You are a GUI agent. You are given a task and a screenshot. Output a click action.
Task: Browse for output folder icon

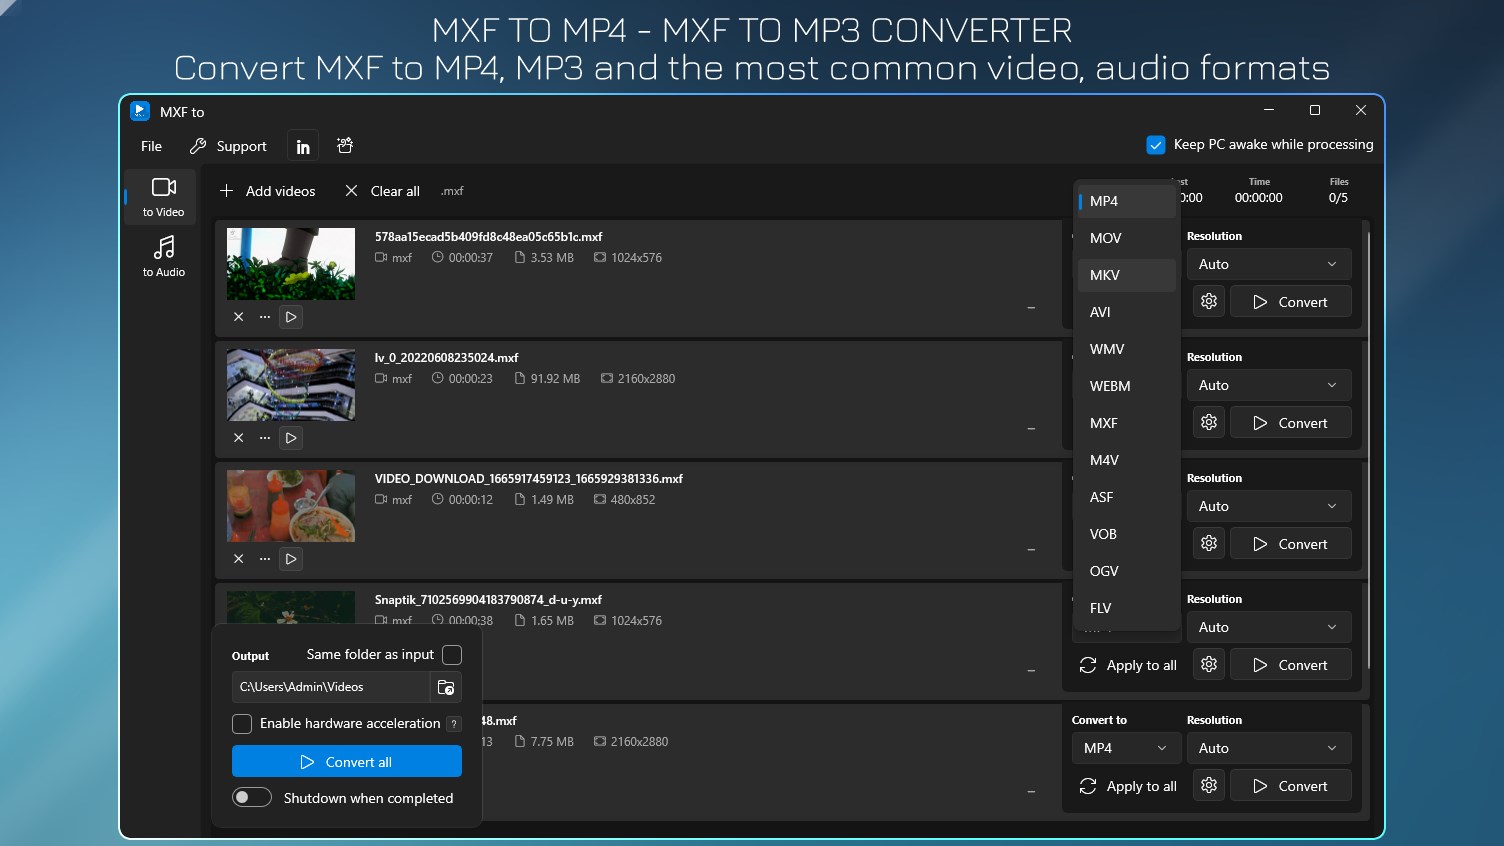click(x=446, y=687)
